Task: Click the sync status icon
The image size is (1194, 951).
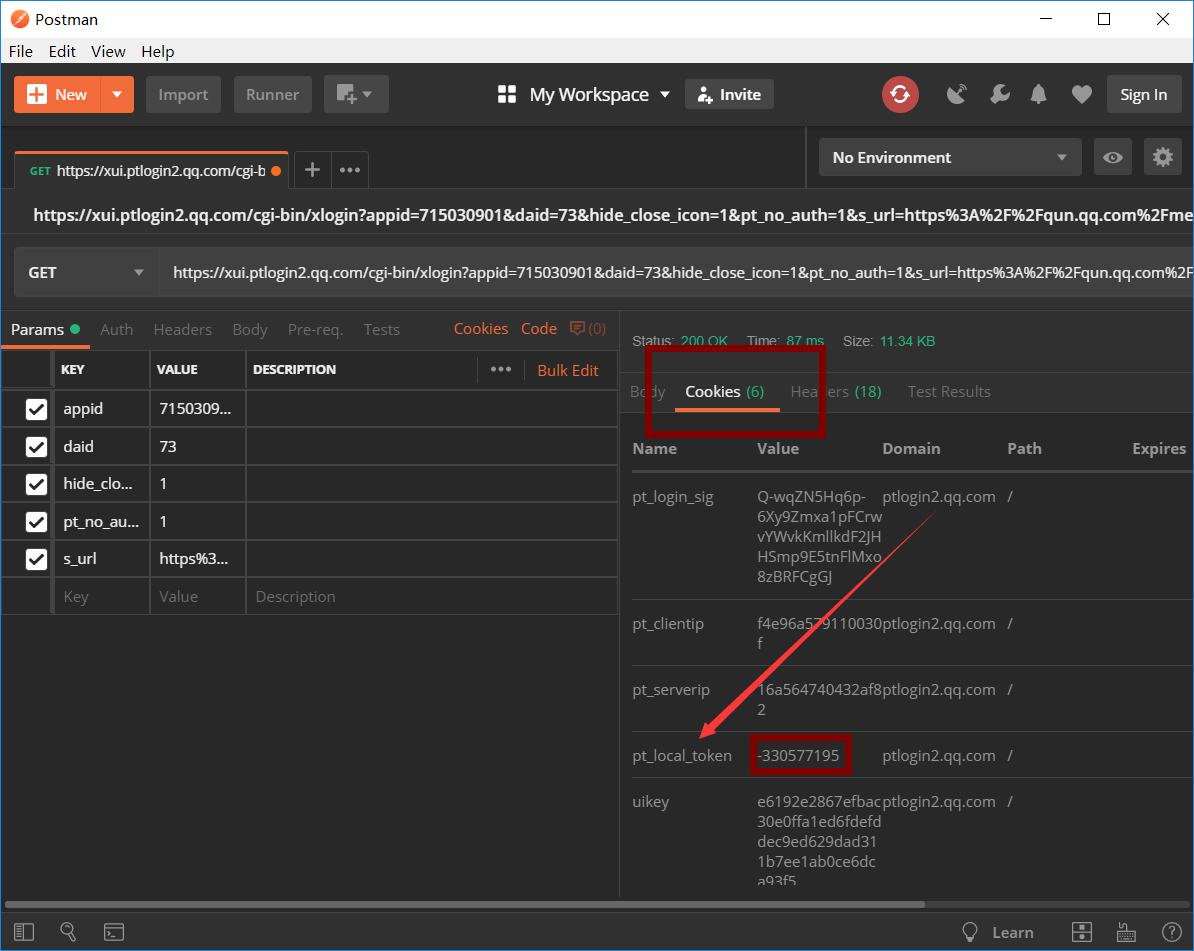Action: [x=900, y=94]
